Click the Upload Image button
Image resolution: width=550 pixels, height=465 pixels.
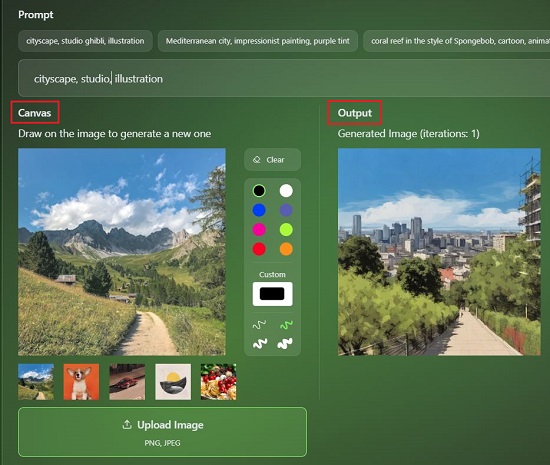pos(162,432)
